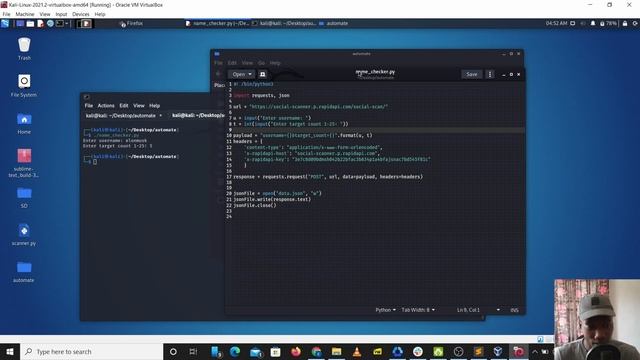The image size is (640, 360).
Task: Open the web browser launcher in Kali panel
Action: (x=50, y=23)
